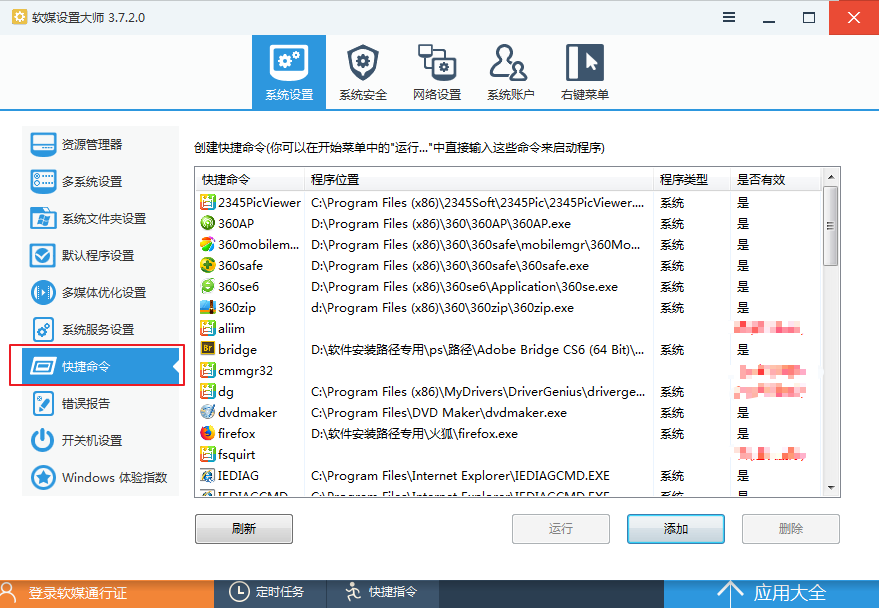Image resolution: width=879 pixels, height=608 pixels.
Task: Sort by 程序位置 column header
Action: [479, 180]
